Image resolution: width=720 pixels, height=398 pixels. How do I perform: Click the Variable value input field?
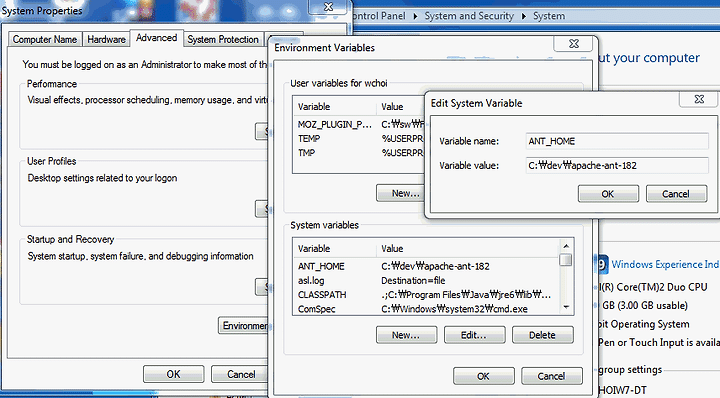pyautogui.click(x=617, y=165)
